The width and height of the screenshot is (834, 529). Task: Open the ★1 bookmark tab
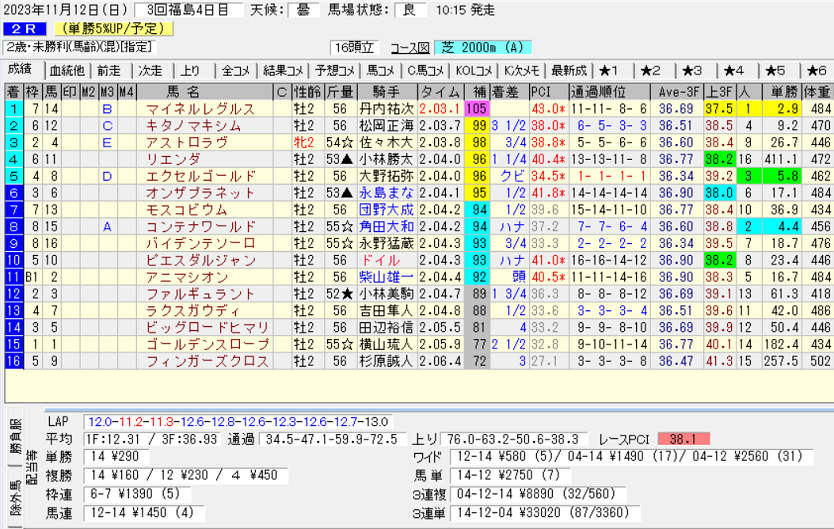pyautogui.click(x=610, y=70)
